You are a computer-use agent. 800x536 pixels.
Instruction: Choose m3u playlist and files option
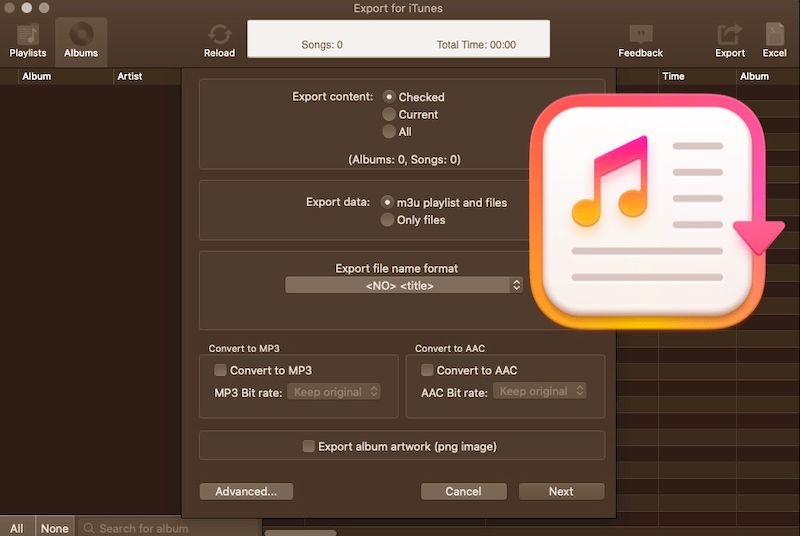tap(387, 202)
